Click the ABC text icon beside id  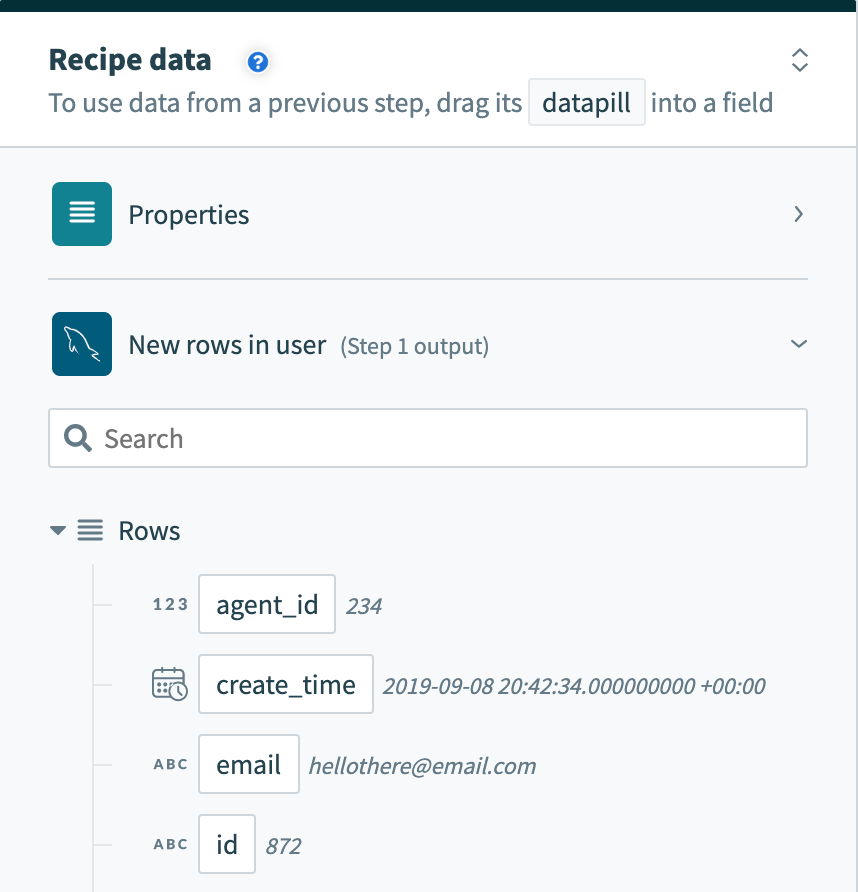[x=170, y=844]
